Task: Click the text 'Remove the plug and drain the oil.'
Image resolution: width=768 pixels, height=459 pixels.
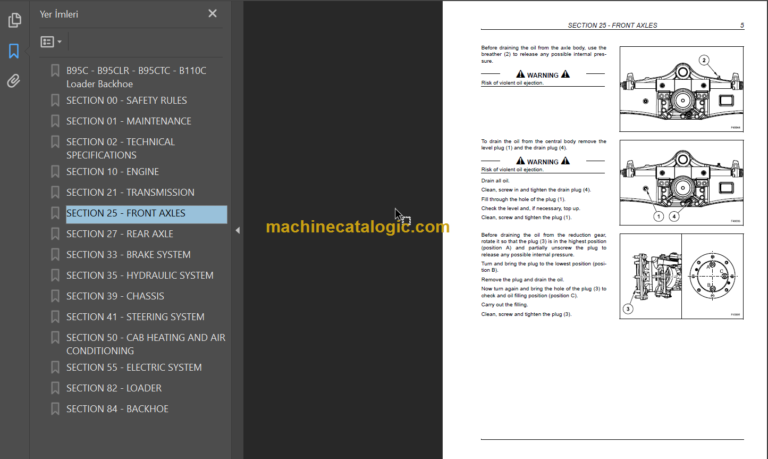Action: pos(522,280)
